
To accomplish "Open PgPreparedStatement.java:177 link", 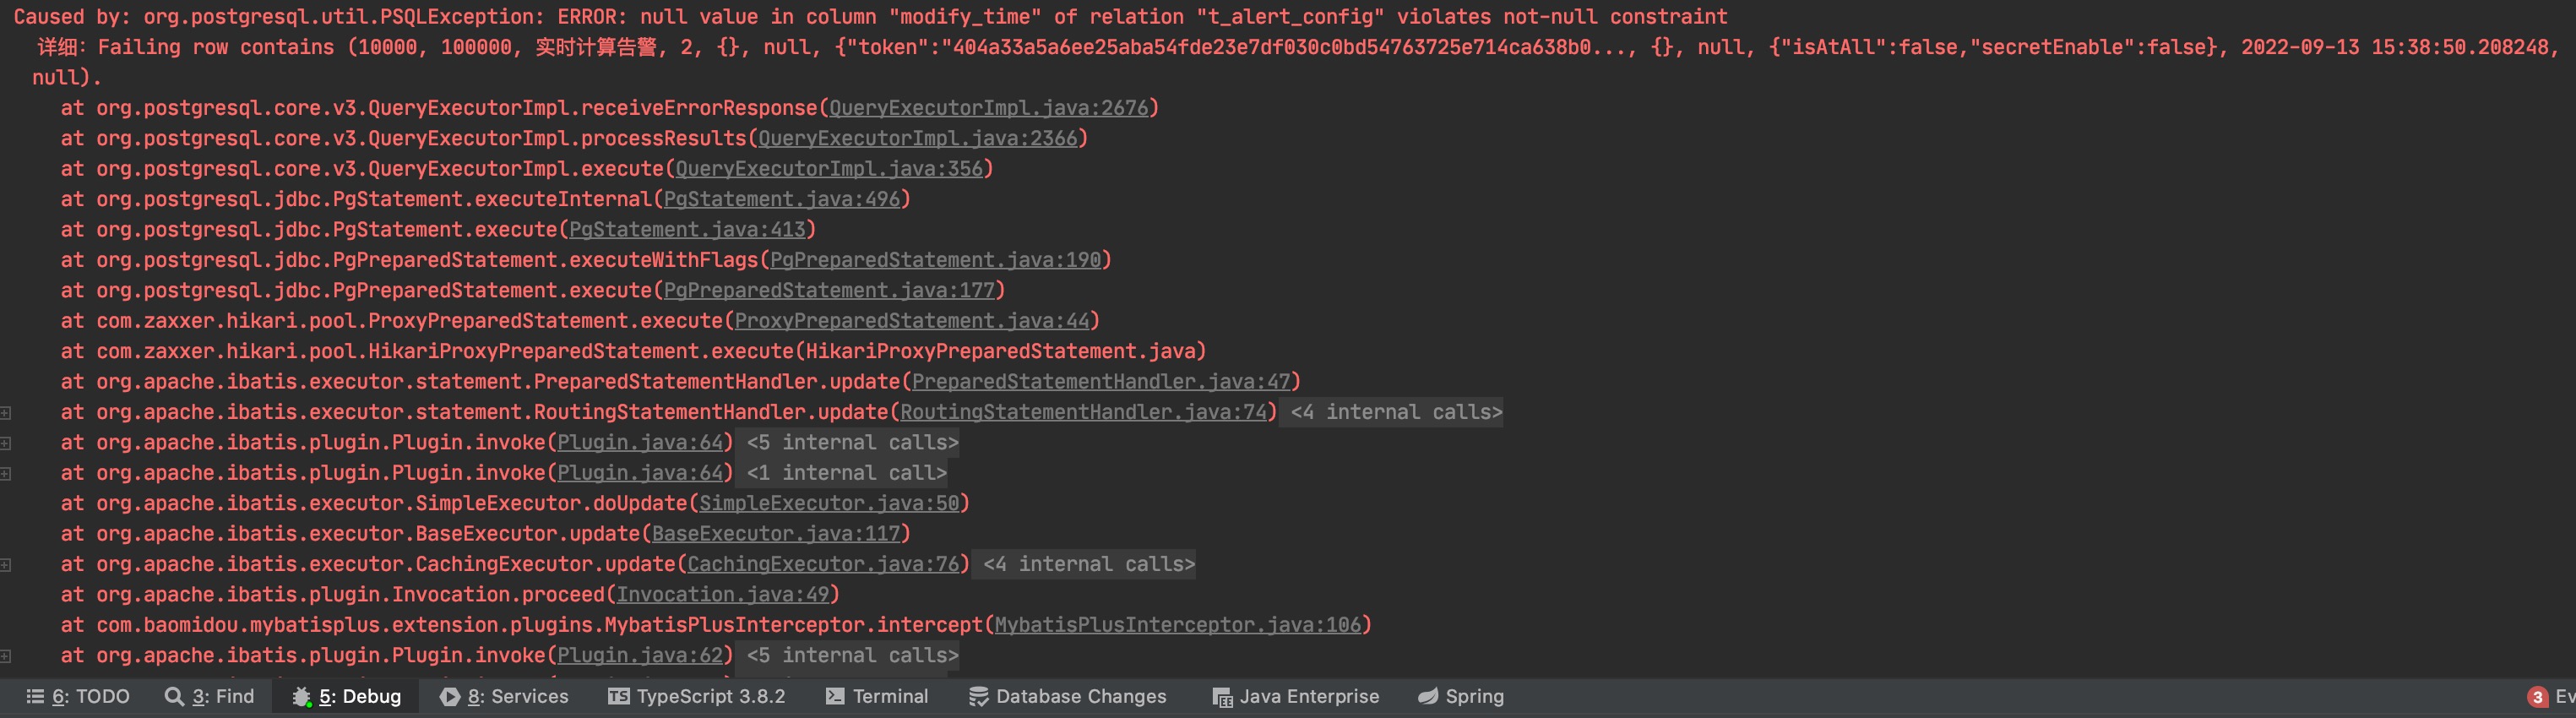I will (829, 291).
